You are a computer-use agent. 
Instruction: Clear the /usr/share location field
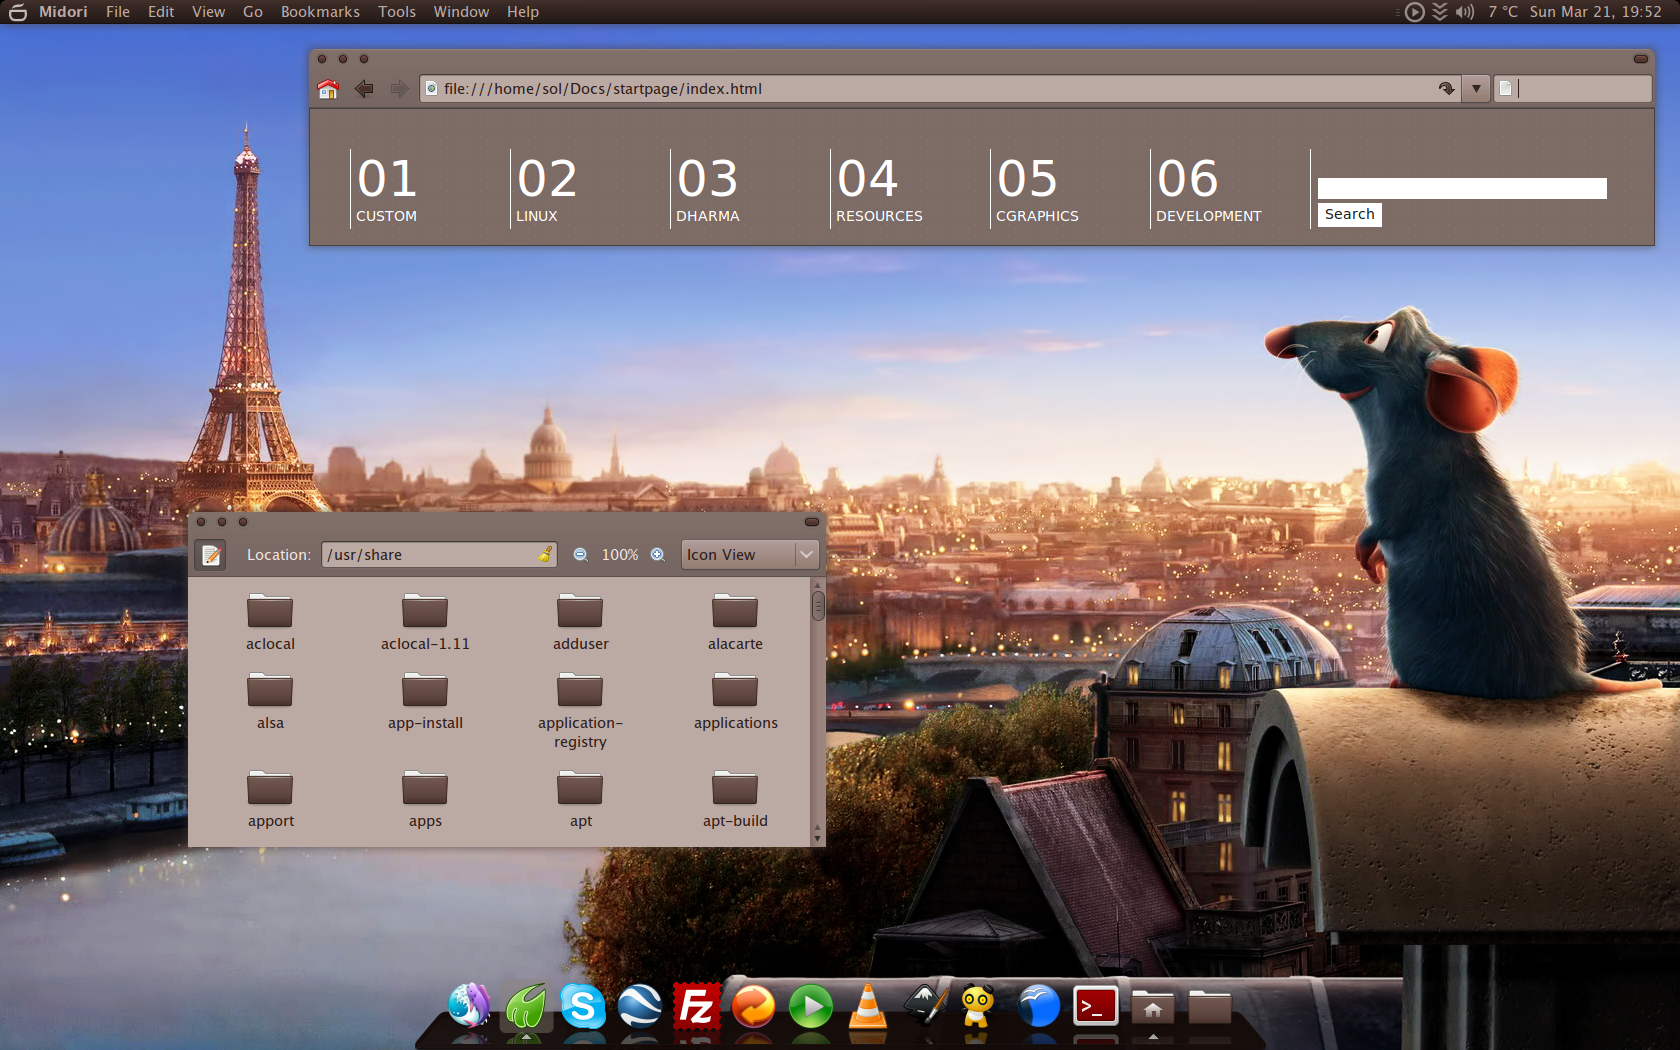pyautogui.click(x=545, y=555)
